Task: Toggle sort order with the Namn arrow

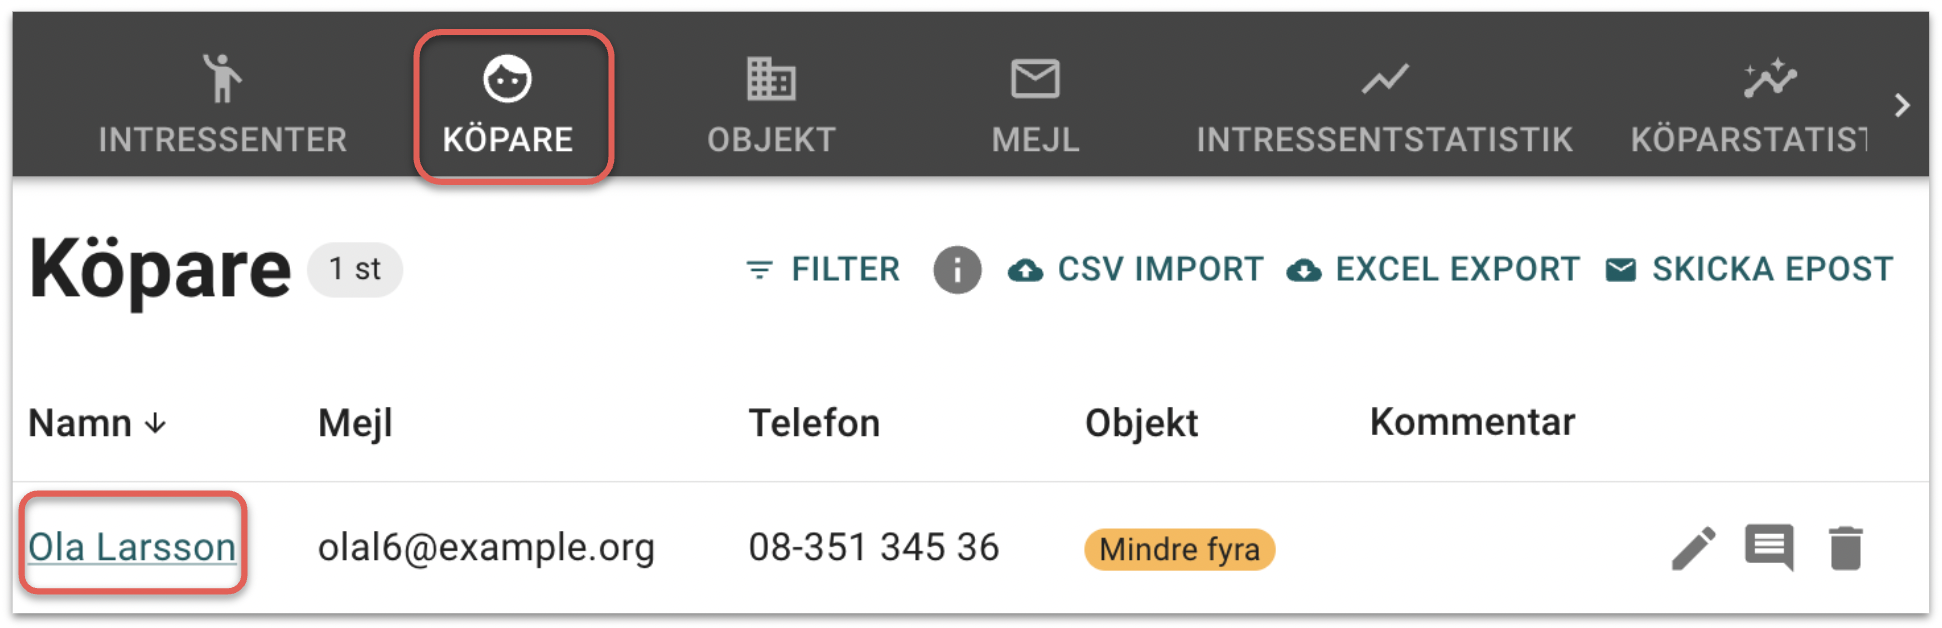Action: (x=155, y=424)
